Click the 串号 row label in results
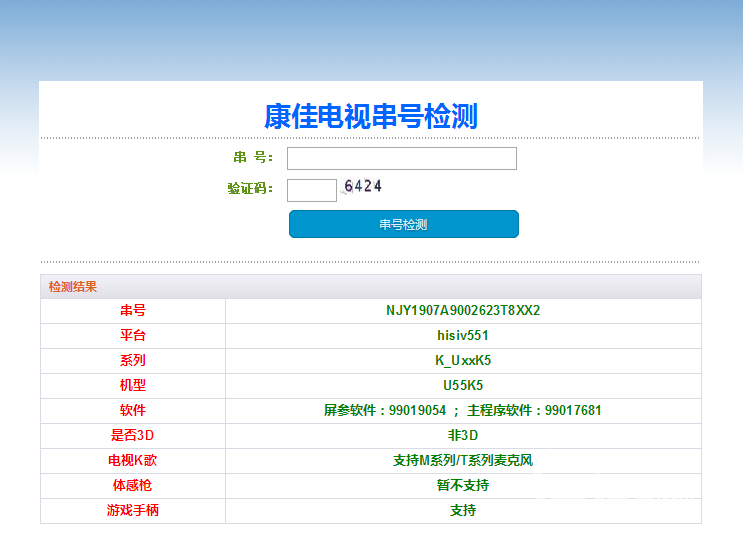Screen dimensions: 743x541 (x=133, y=310)
